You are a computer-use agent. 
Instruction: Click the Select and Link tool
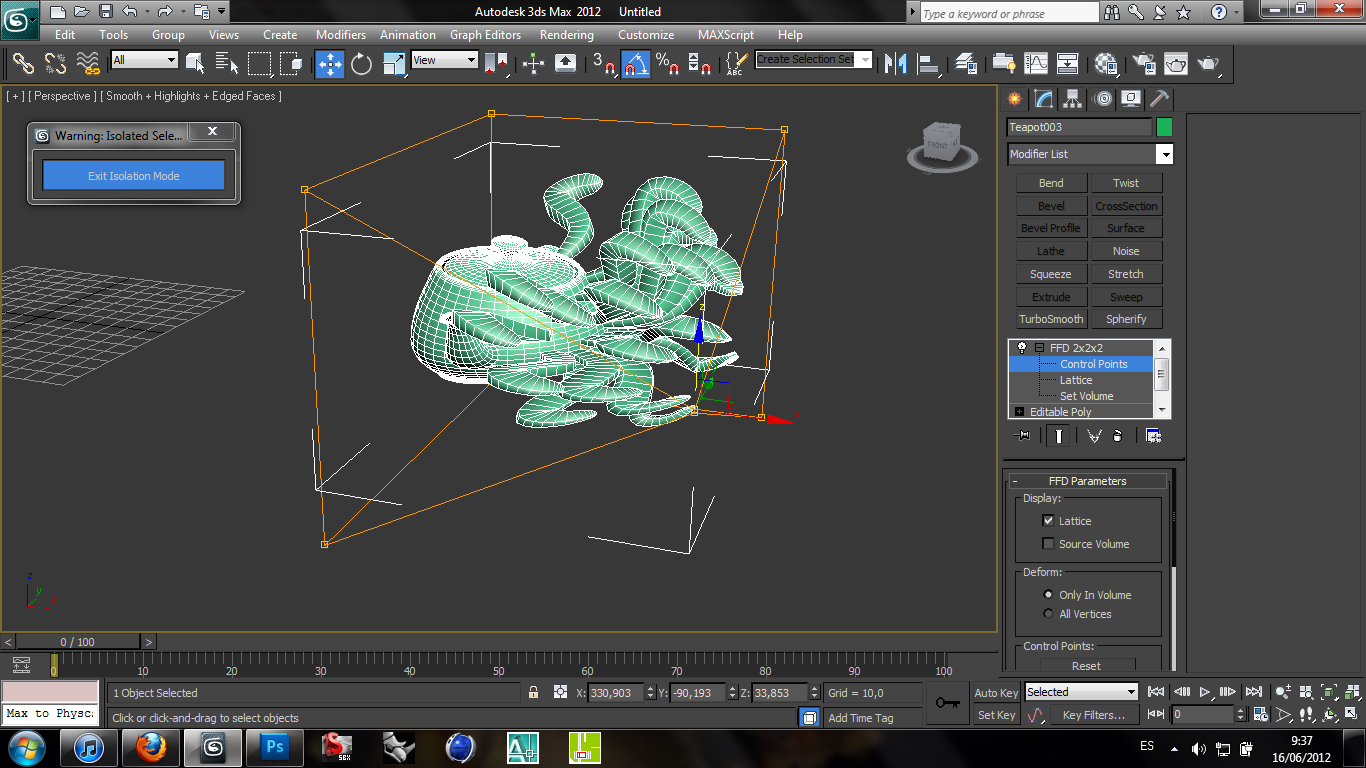point(23,64)
